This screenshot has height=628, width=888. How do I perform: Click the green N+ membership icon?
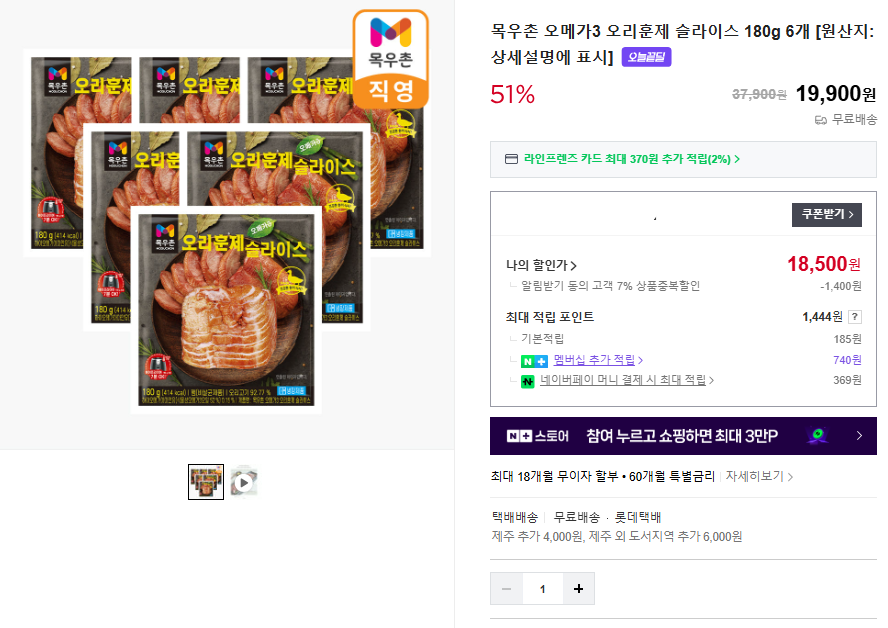pyautogui.click(x=534, y=361)
